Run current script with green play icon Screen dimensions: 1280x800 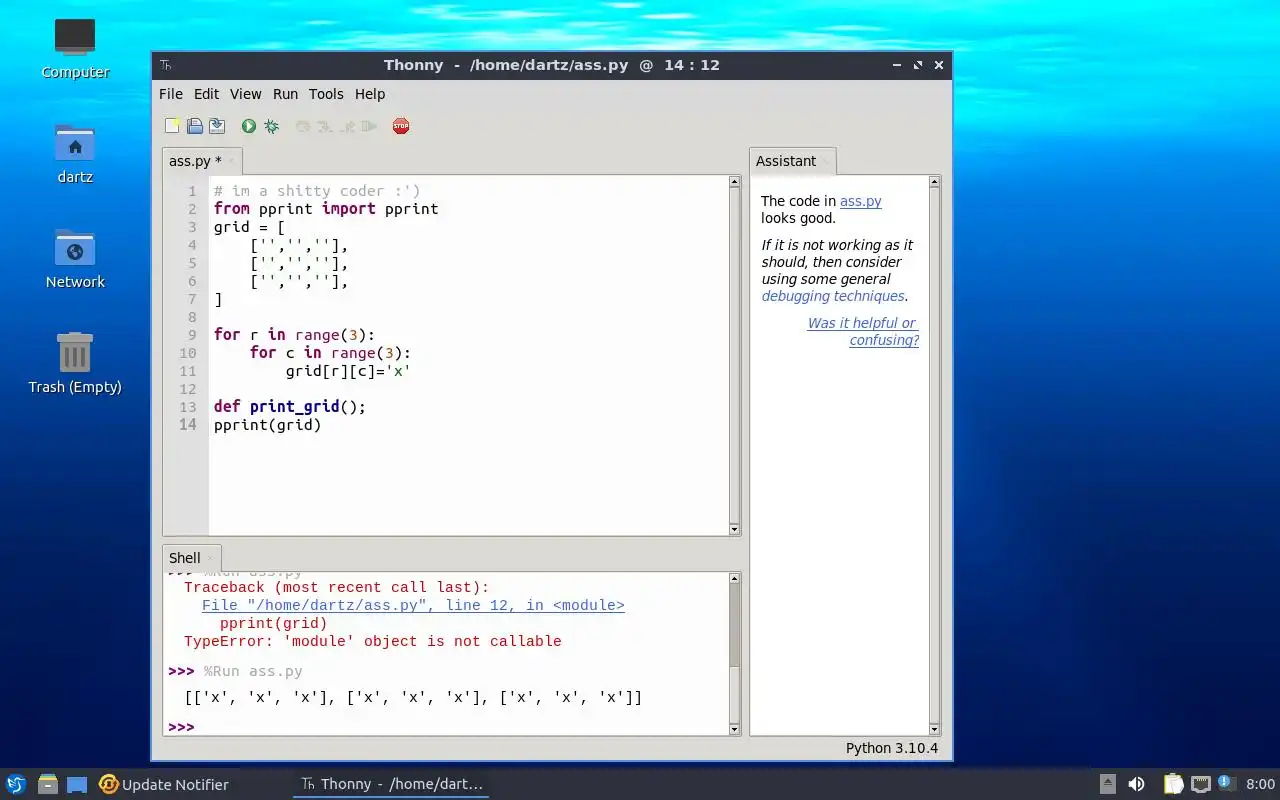(x=248, y=126)
